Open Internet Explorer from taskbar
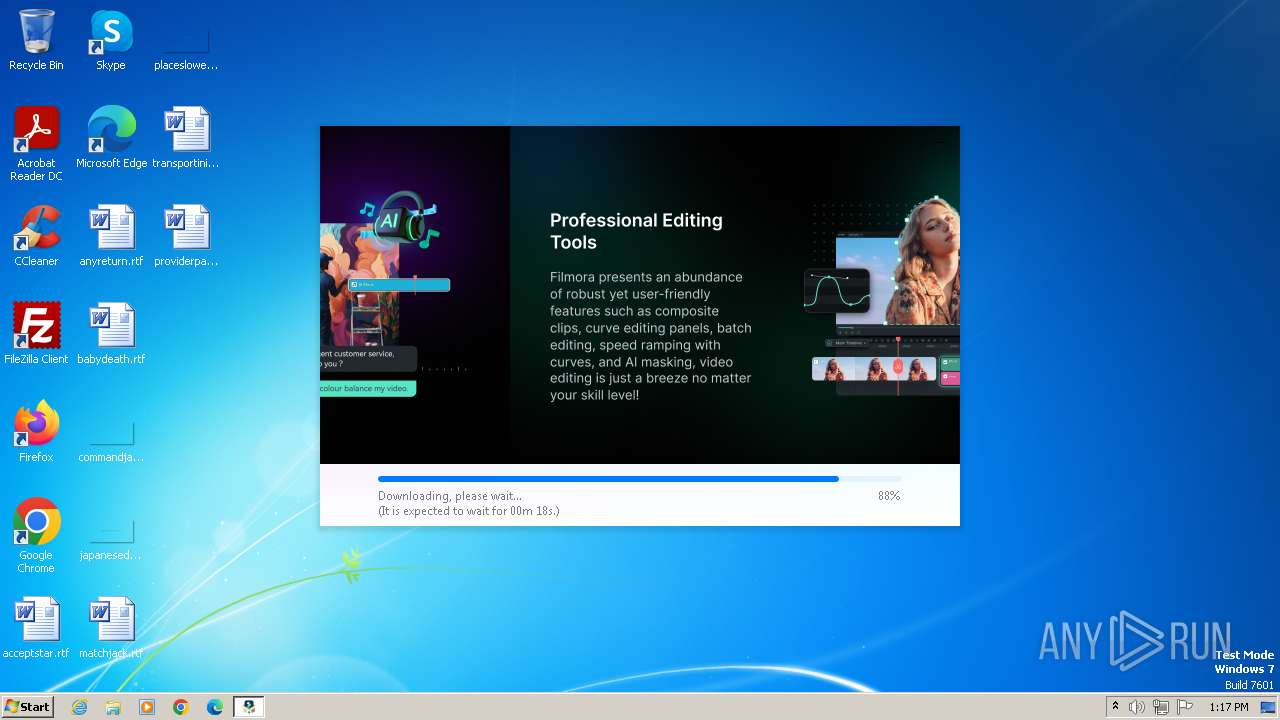 click(79, 707)
